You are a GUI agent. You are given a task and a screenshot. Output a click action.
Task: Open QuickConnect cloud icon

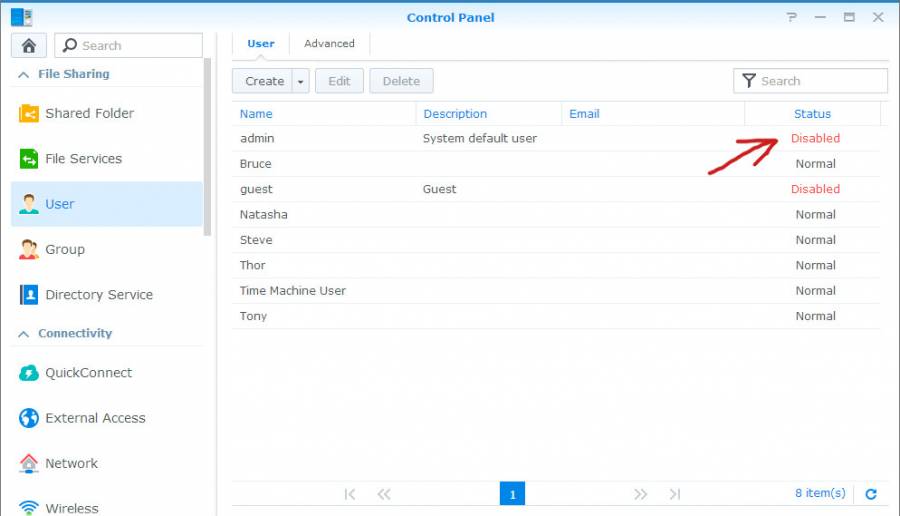coord(29,373)
